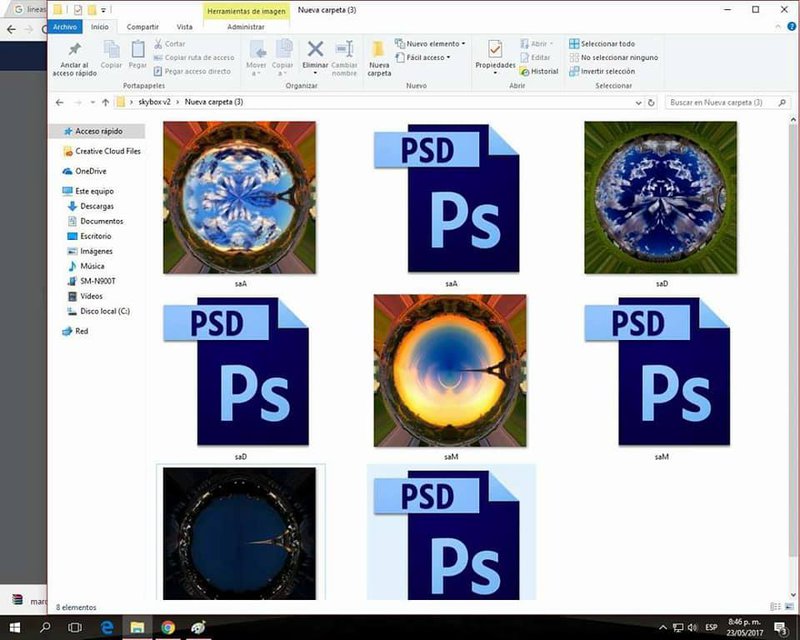Viewport: 800px width, 640px height.
Task: Show hidden tray icons chevron
Action: (662, 627)
